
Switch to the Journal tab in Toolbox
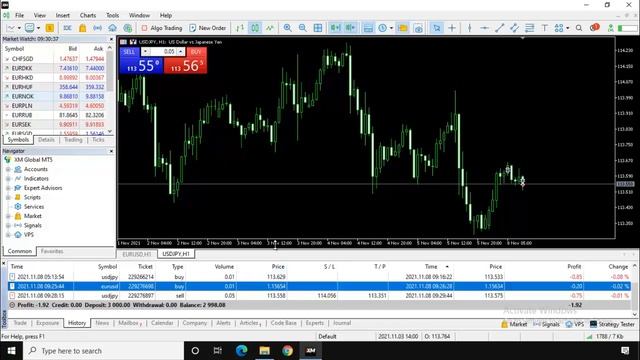tap(342, 323)
